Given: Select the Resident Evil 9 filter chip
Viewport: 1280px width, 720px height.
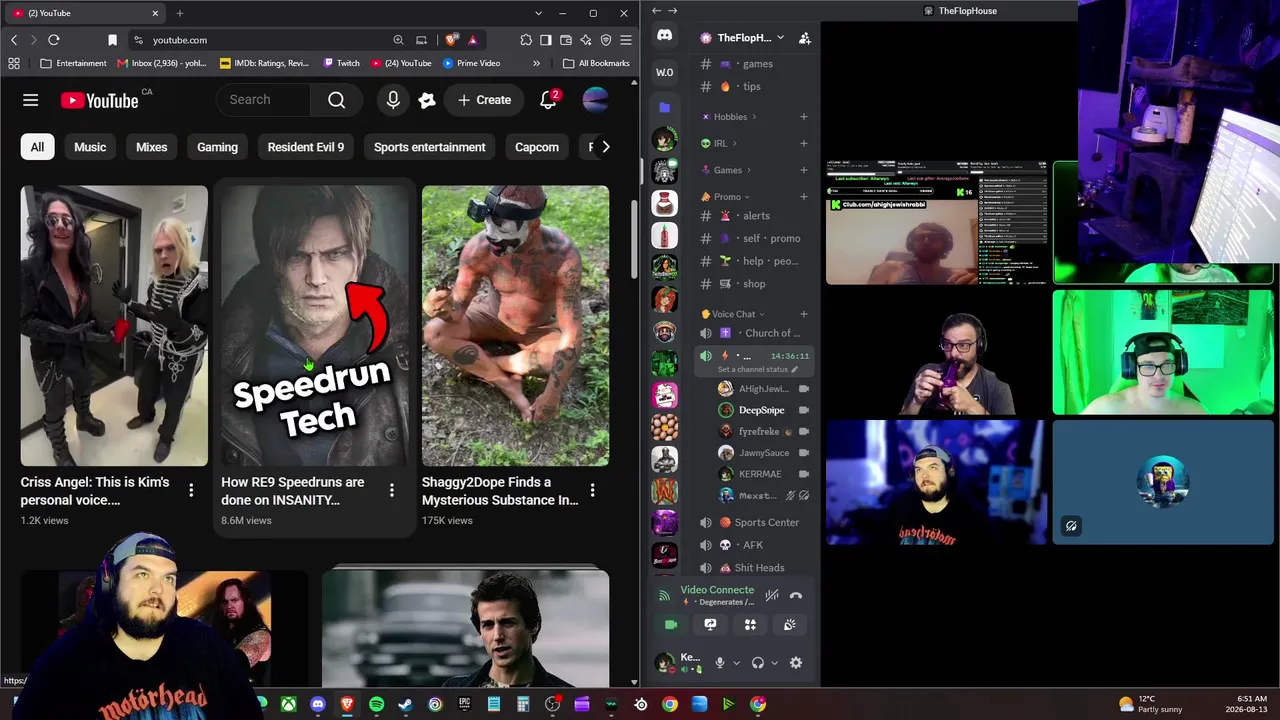Looking at the screenshot, I should [306, 147].
